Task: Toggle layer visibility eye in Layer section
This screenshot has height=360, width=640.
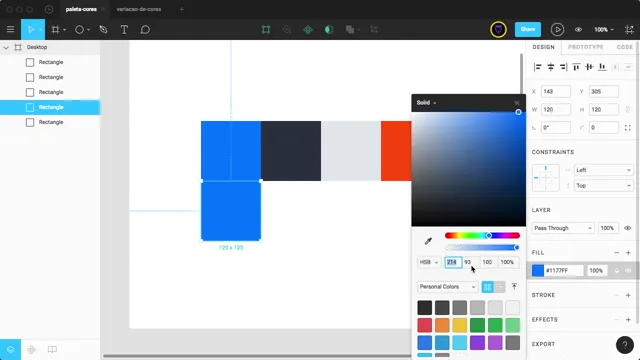Action: [x=628, y=228]
